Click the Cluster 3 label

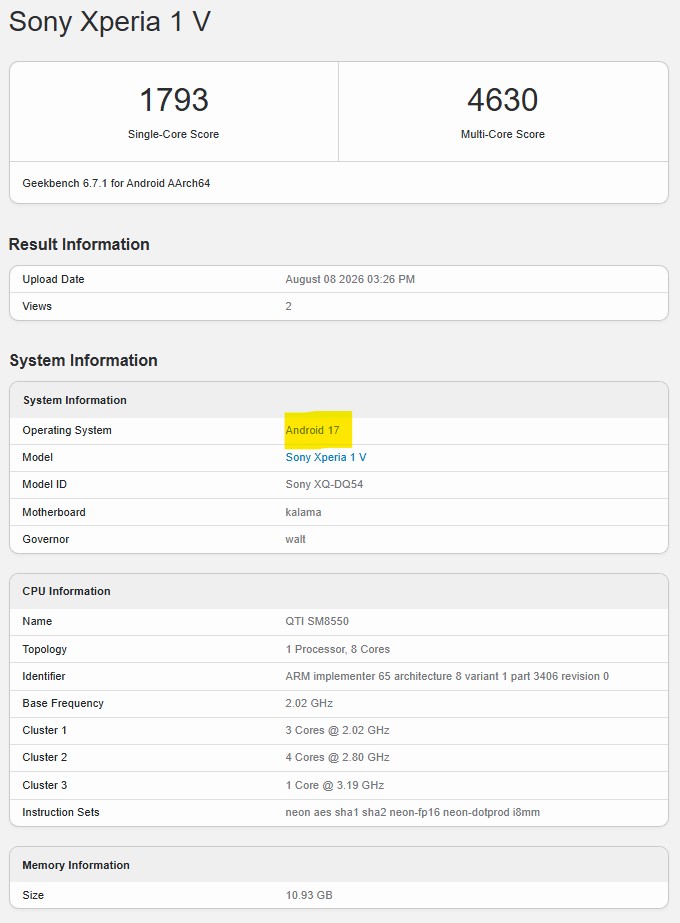coord(44,785)
